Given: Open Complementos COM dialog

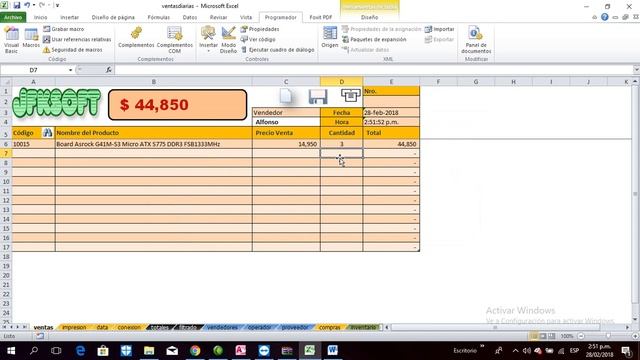Looking at the screenshot, I should 175,40.
